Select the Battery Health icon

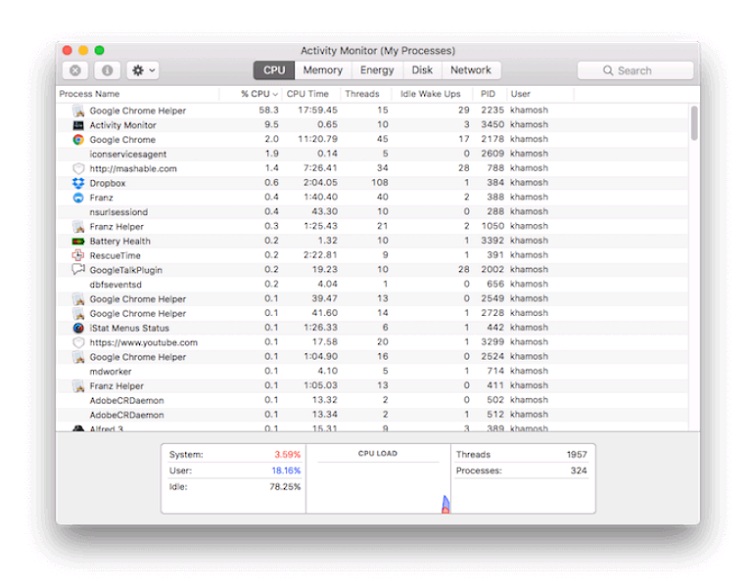coord(78,241)
